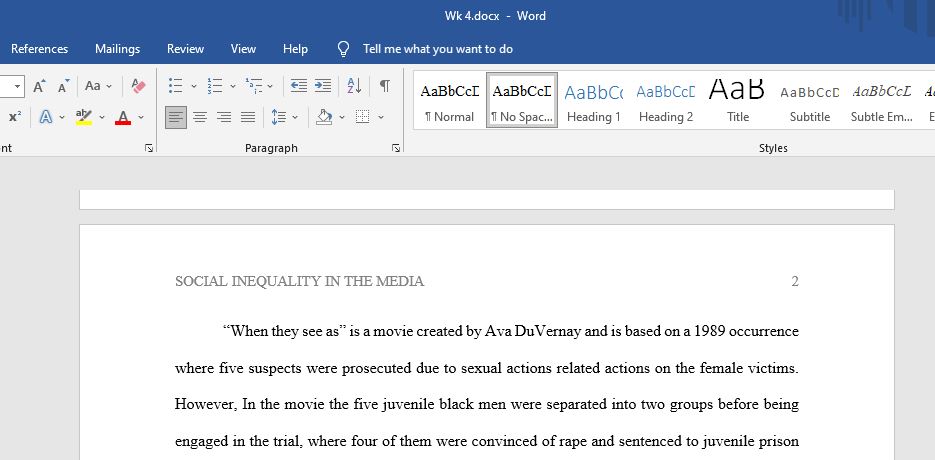Apply red font color
This screenshot has height=460, width=935.
123,117
